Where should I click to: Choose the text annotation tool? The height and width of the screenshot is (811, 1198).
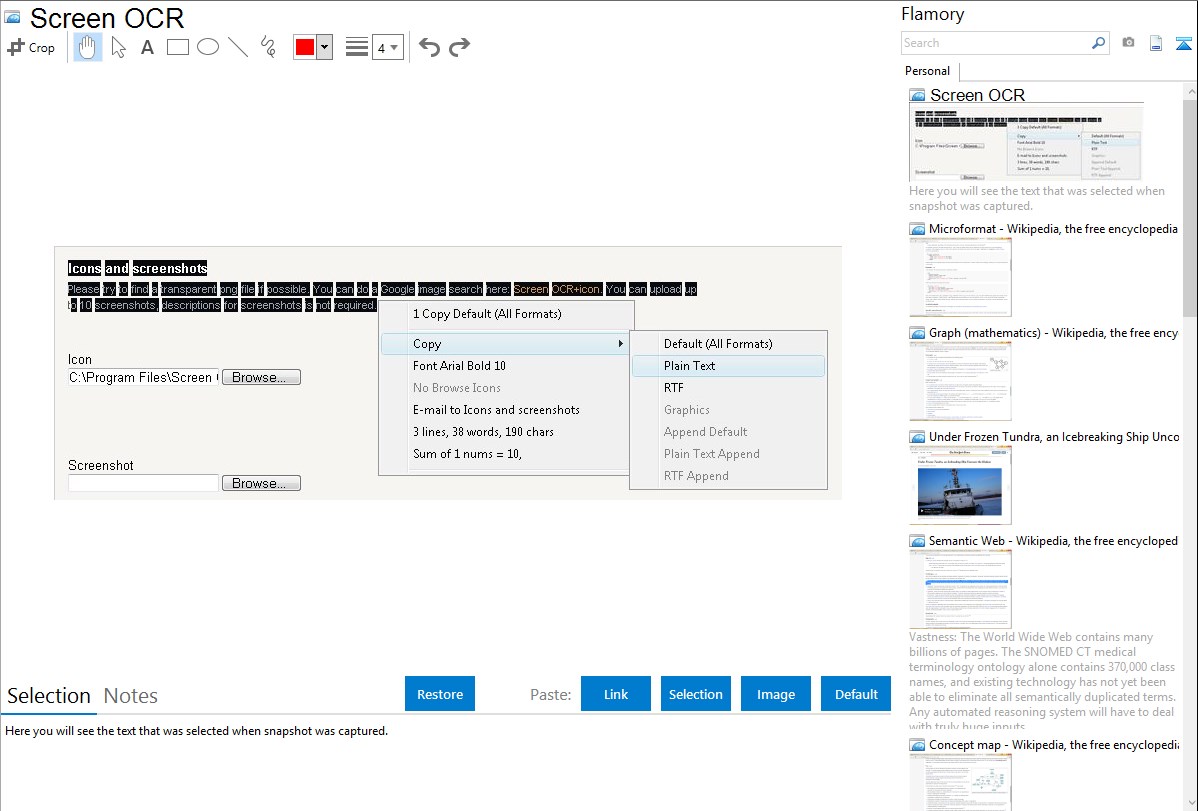click(147, 47)
